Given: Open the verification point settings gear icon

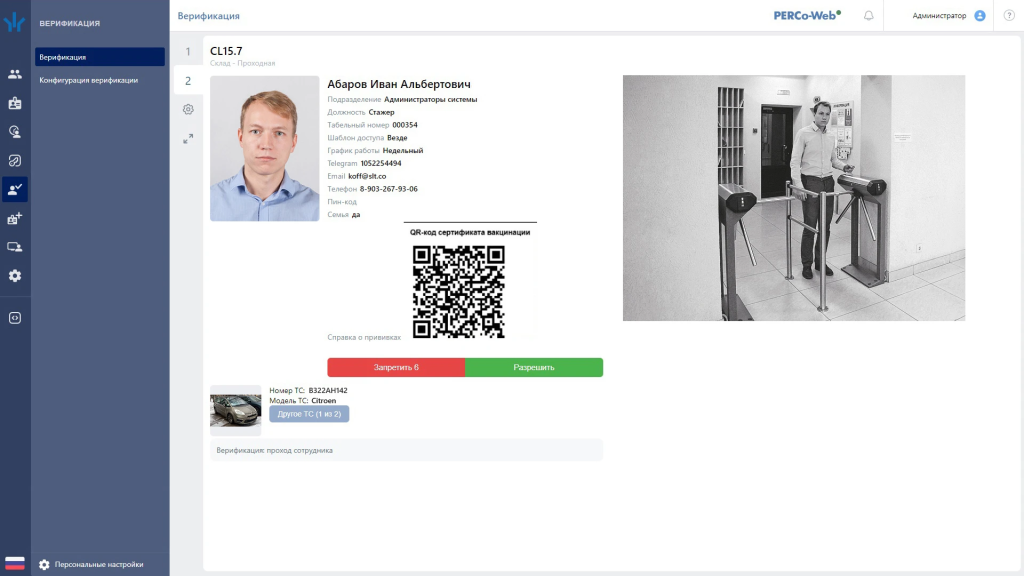Looking at the screenshot, I should point(188,109).
